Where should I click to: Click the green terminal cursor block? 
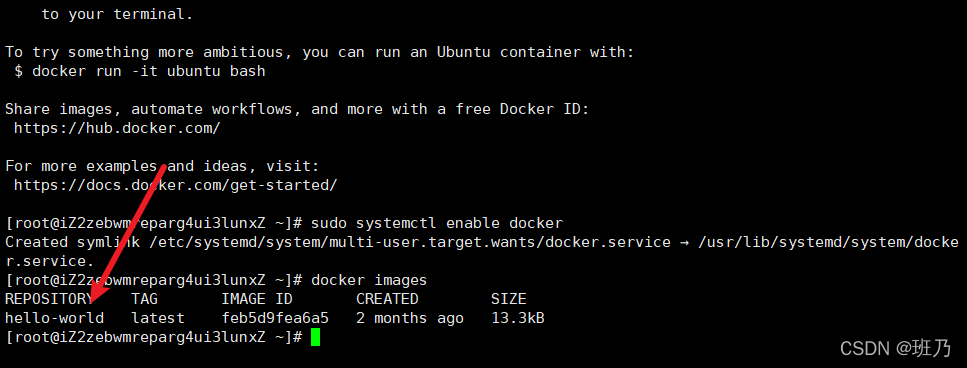pyautogui.click(x=315, y=337)
